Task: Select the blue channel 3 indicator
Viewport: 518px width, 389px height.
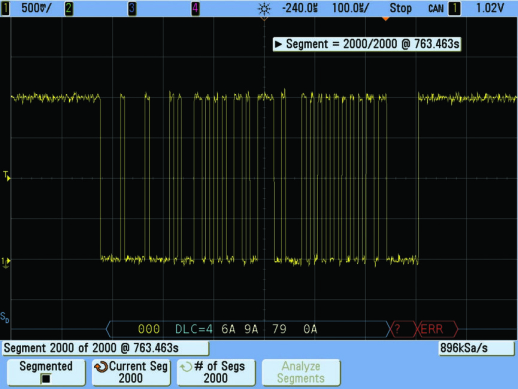Action: (132, 8)
